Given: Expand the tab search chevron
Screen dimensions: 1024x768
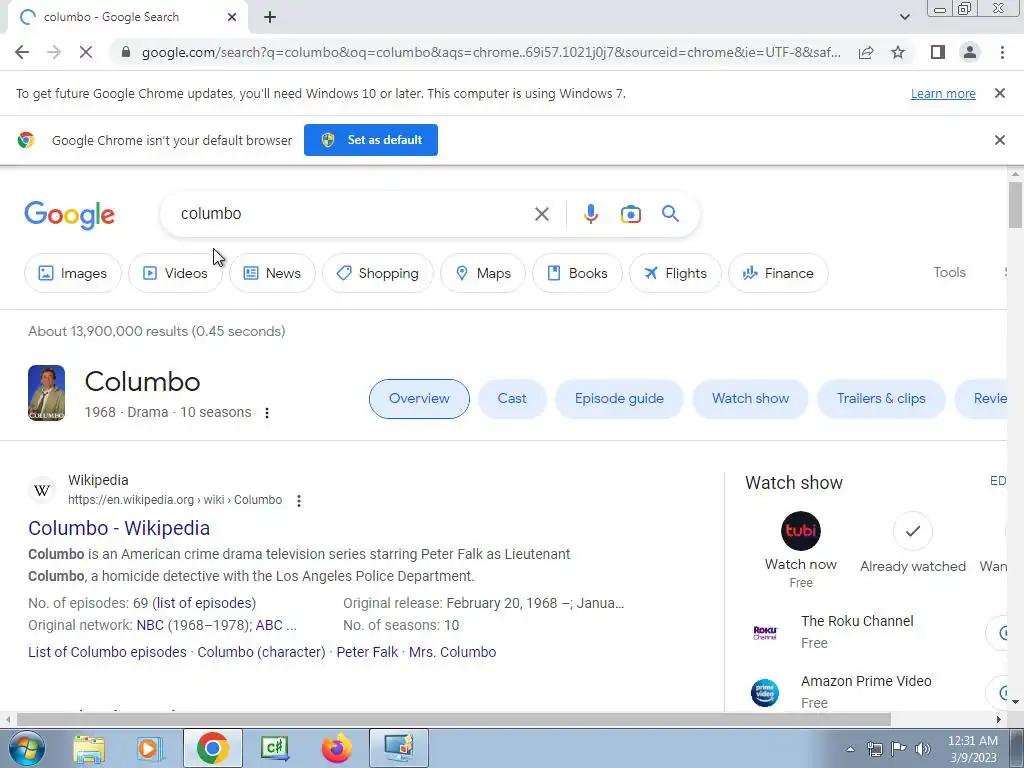Looking at the screenshot, I should [x=904, y=17].
